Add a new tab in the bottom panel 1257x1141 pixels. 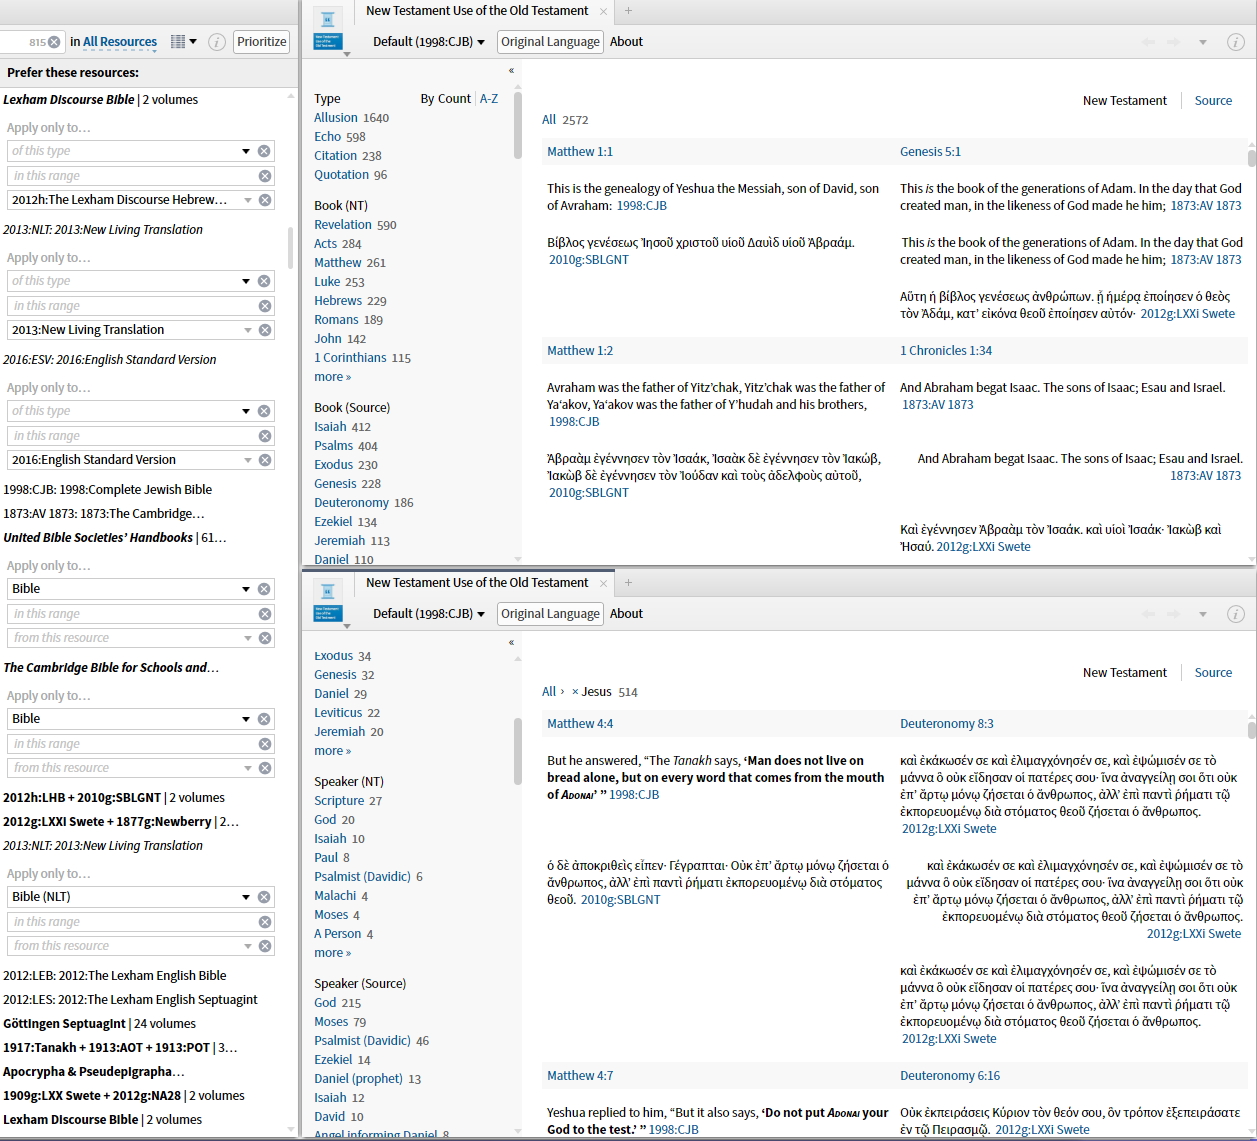tap(628, 583)
